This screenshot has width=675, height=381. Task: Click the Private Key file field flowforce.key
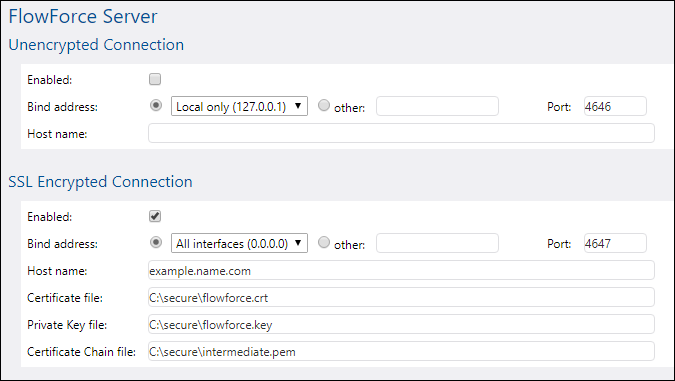401,325
